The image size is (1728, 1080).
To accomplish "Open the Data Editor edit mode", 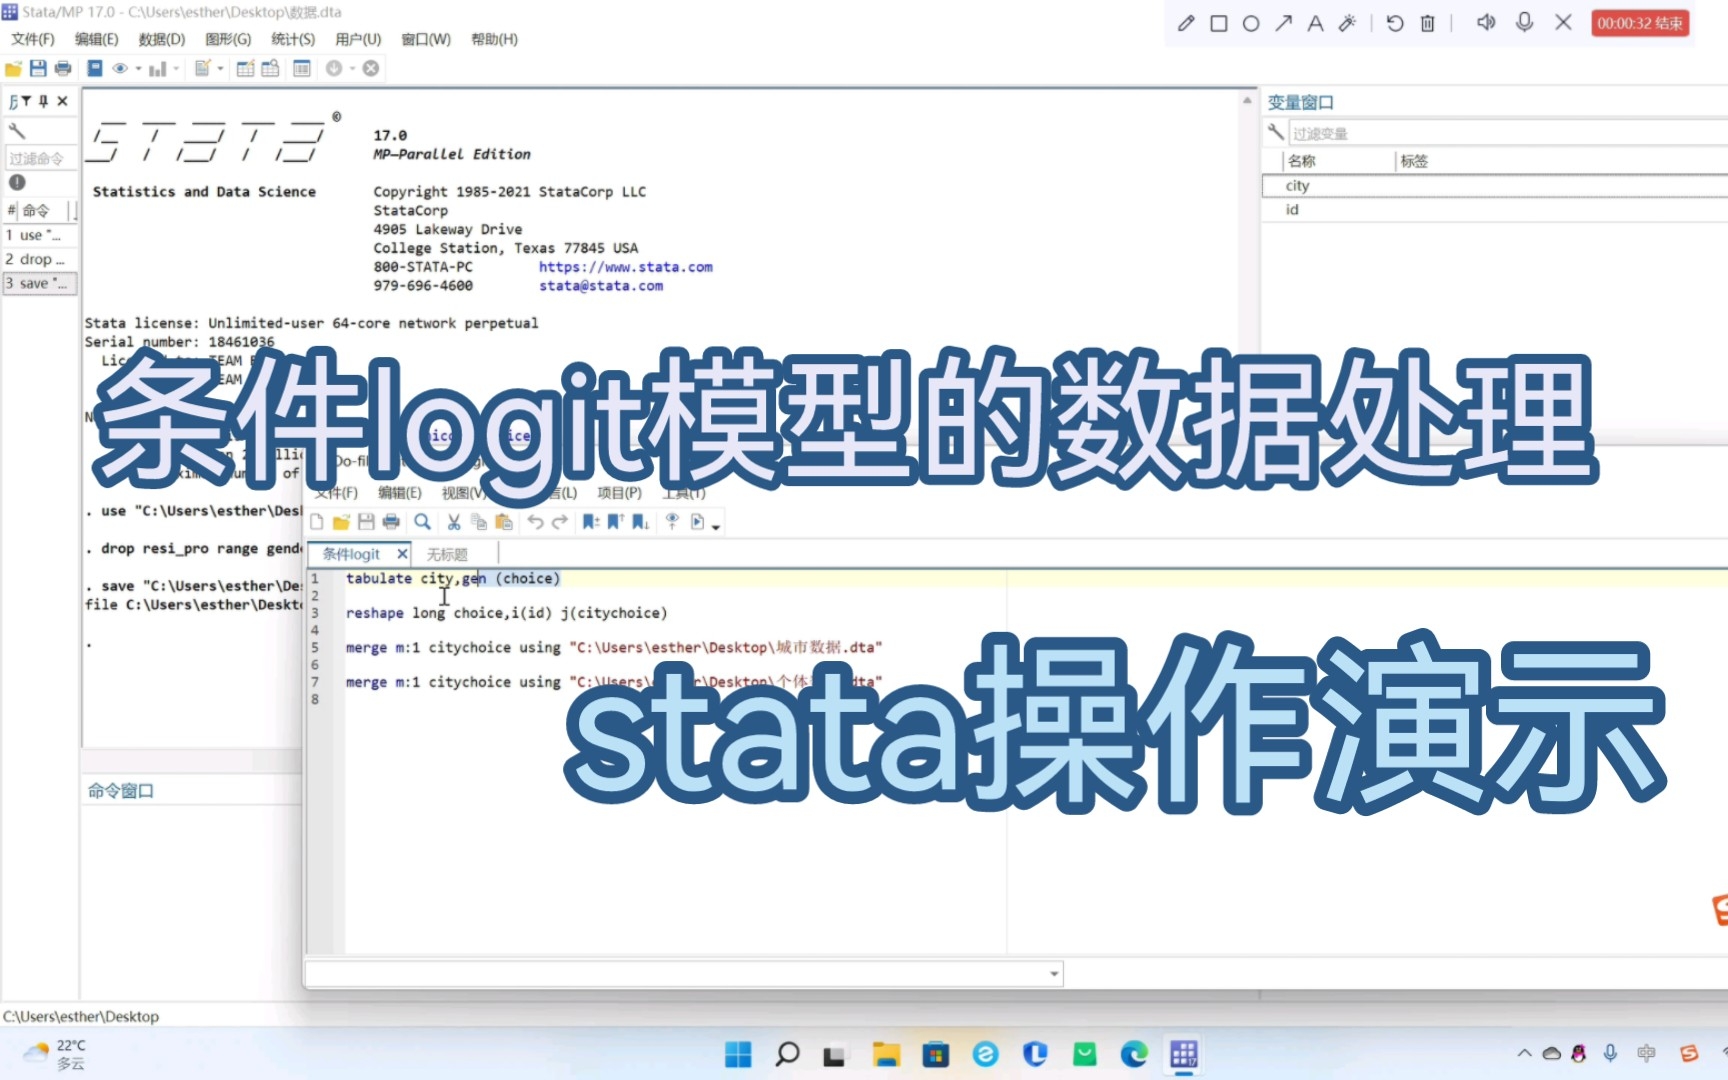I will coord(245,68).
